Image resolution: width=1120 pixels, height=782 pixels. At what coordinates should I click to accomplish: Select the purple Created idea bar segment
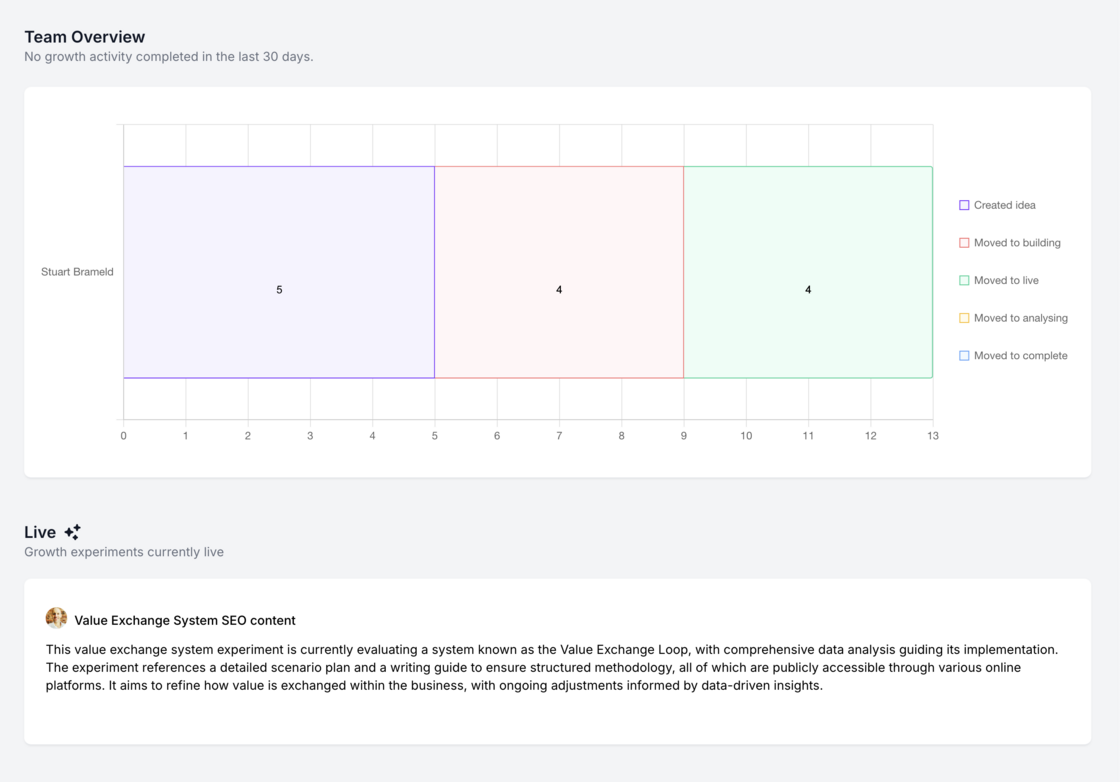[279, 272]
